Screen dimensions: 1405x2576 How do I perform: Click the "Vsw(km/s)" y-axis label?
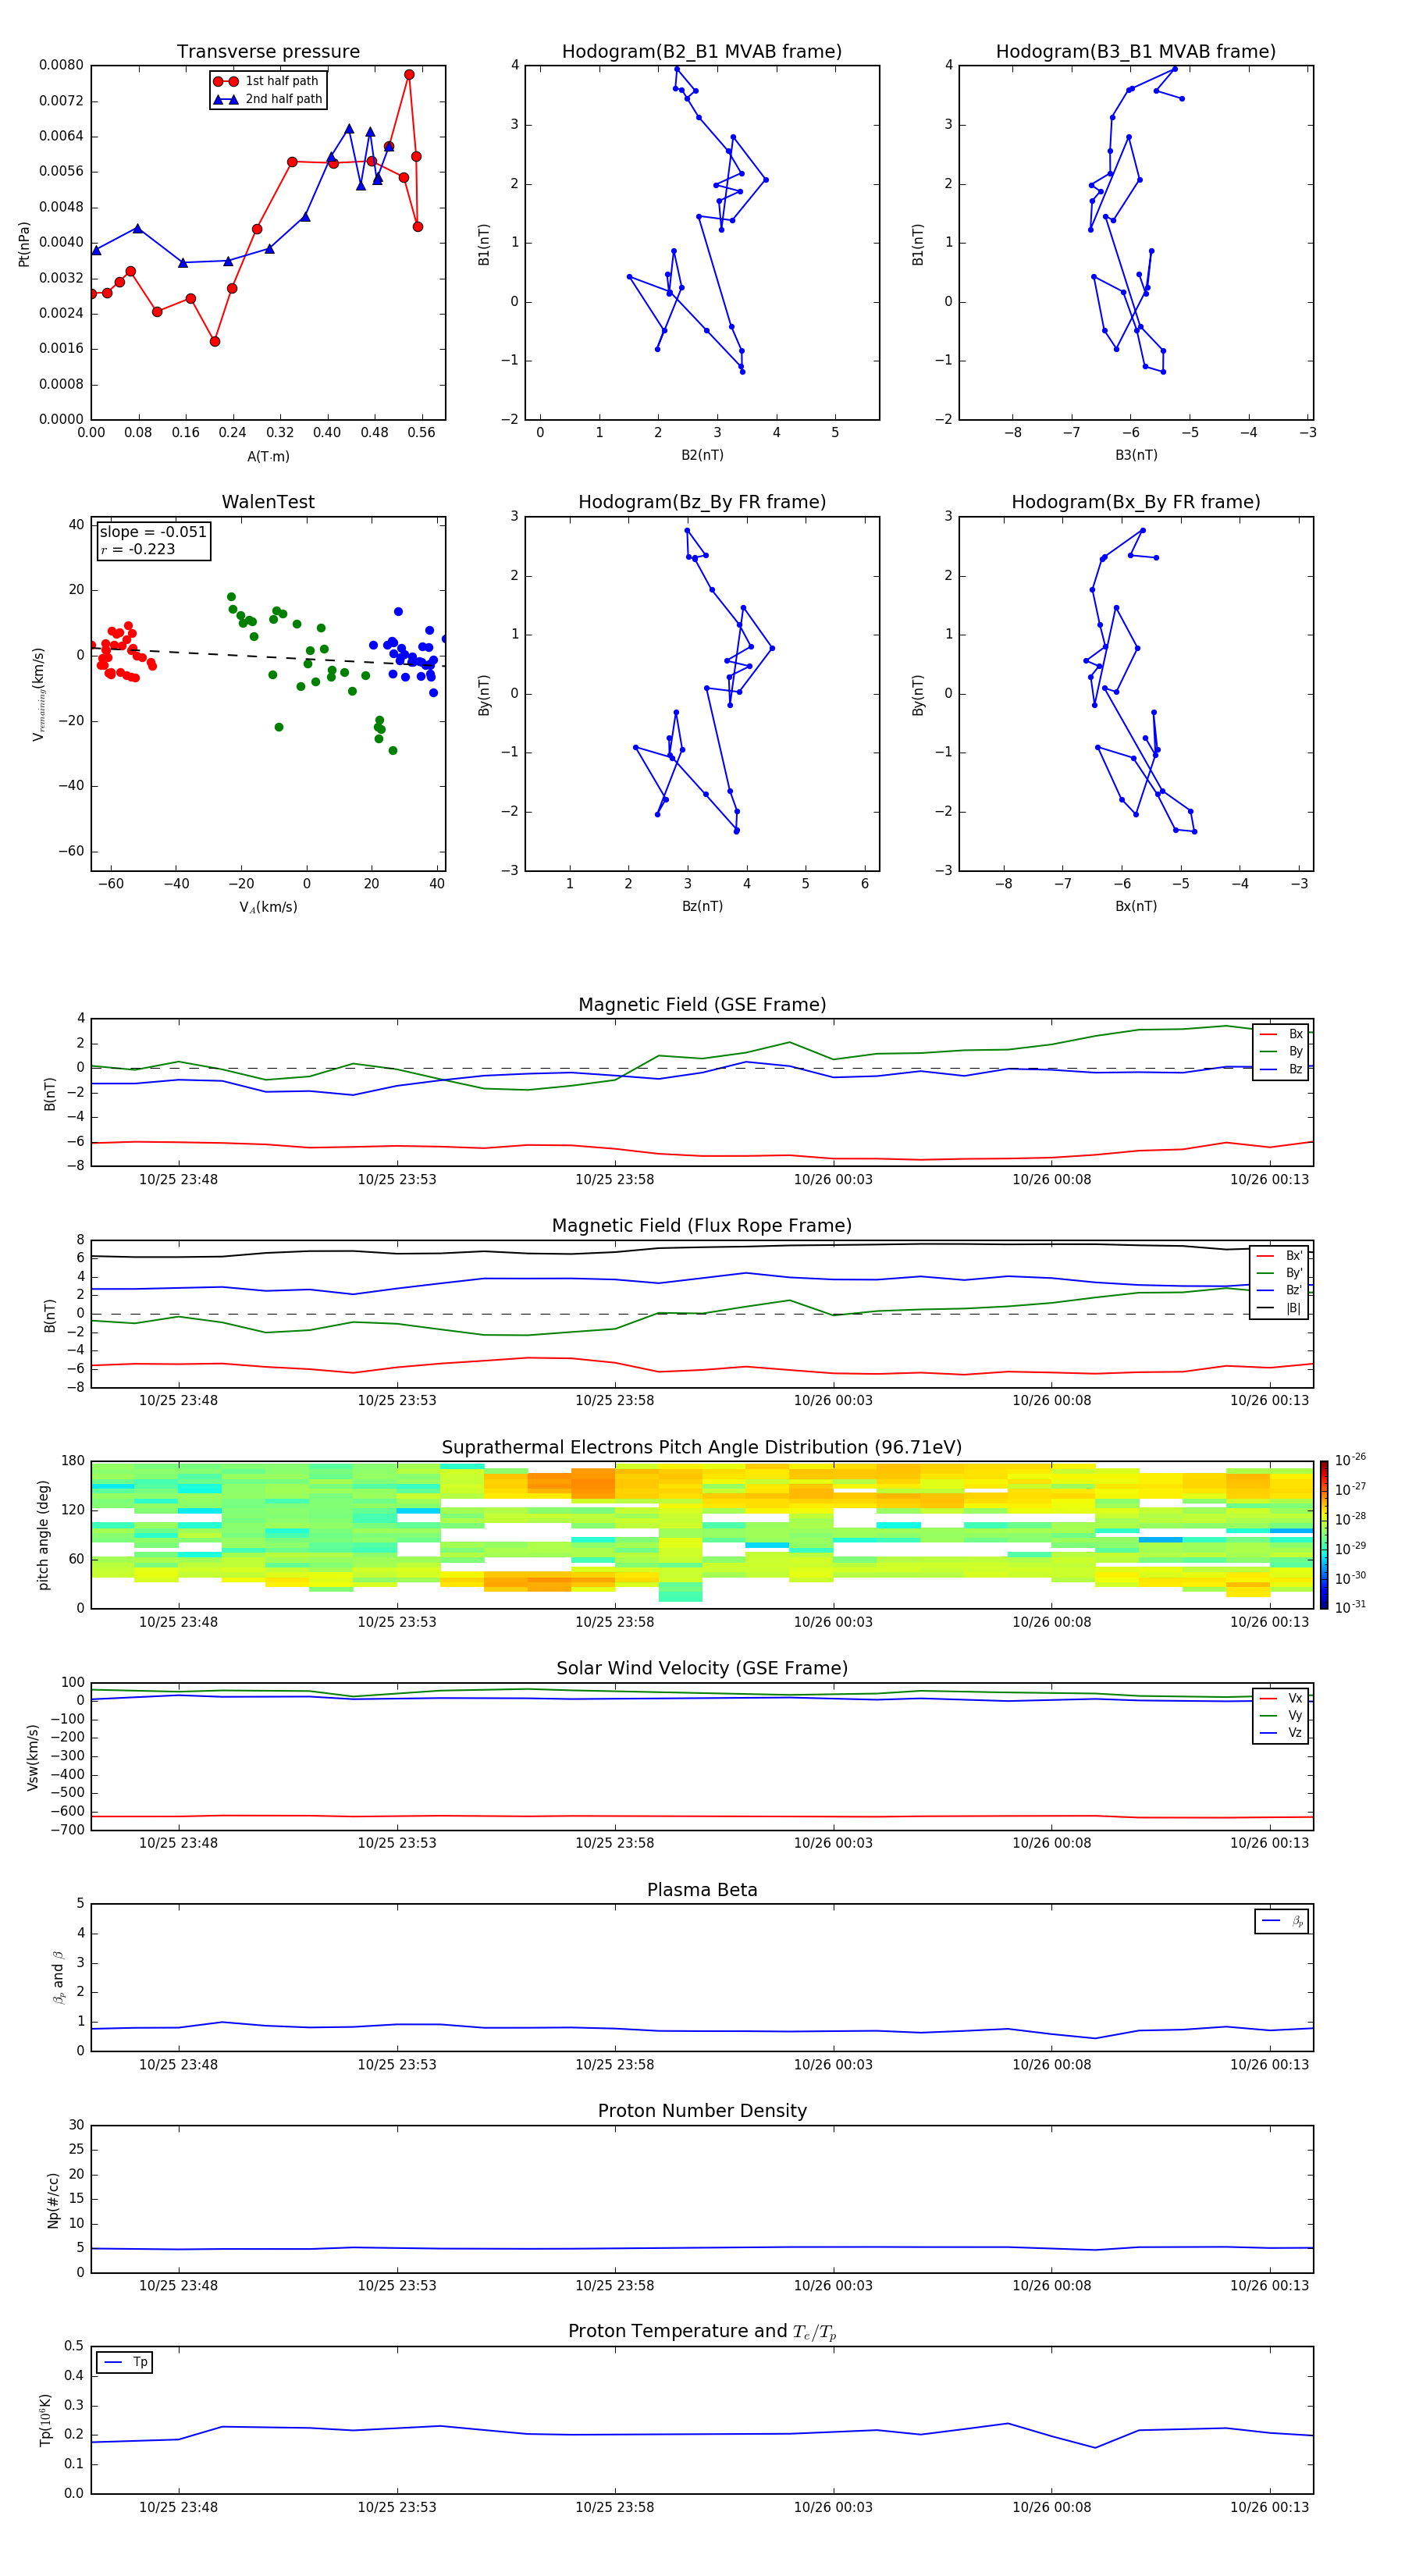tap(32, 1756)
